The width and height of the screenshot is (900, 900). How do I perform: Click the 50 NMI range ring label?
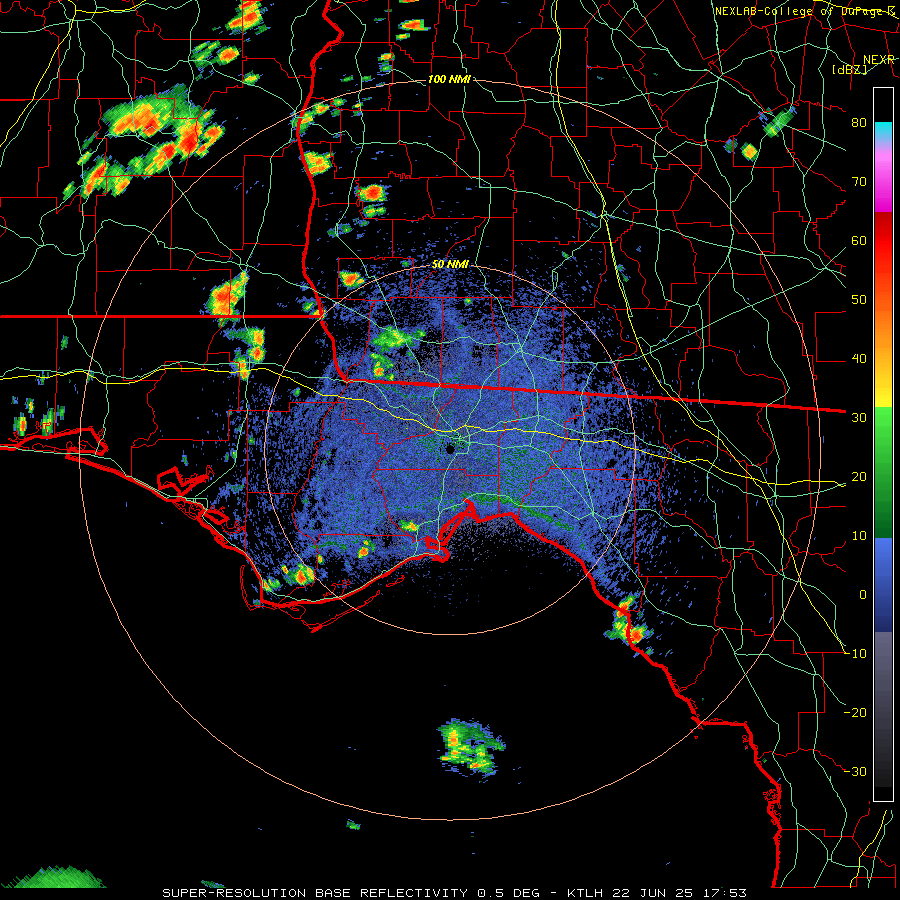click(450, 265)
